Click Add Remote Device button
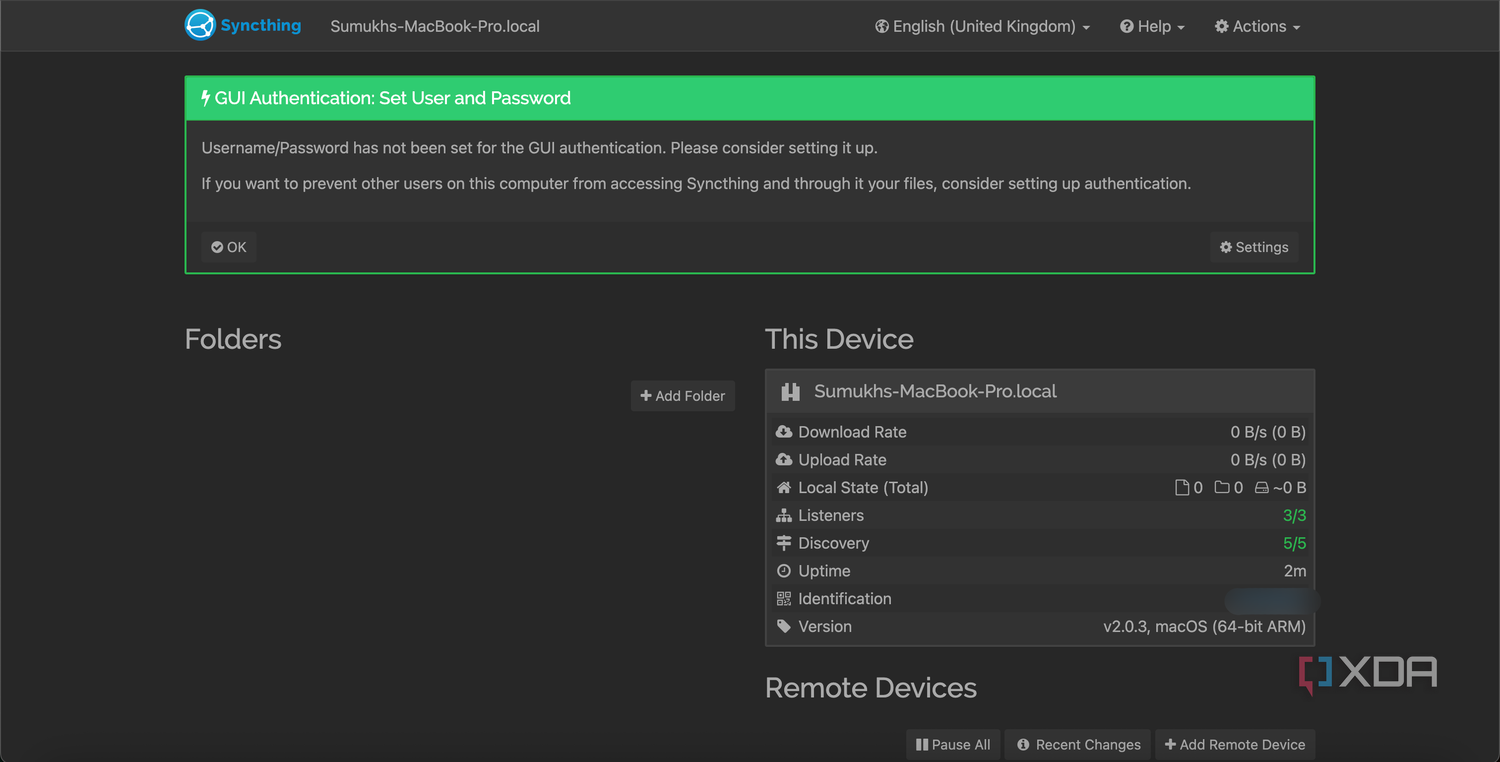1500x762 pixels. [1235, 744]
